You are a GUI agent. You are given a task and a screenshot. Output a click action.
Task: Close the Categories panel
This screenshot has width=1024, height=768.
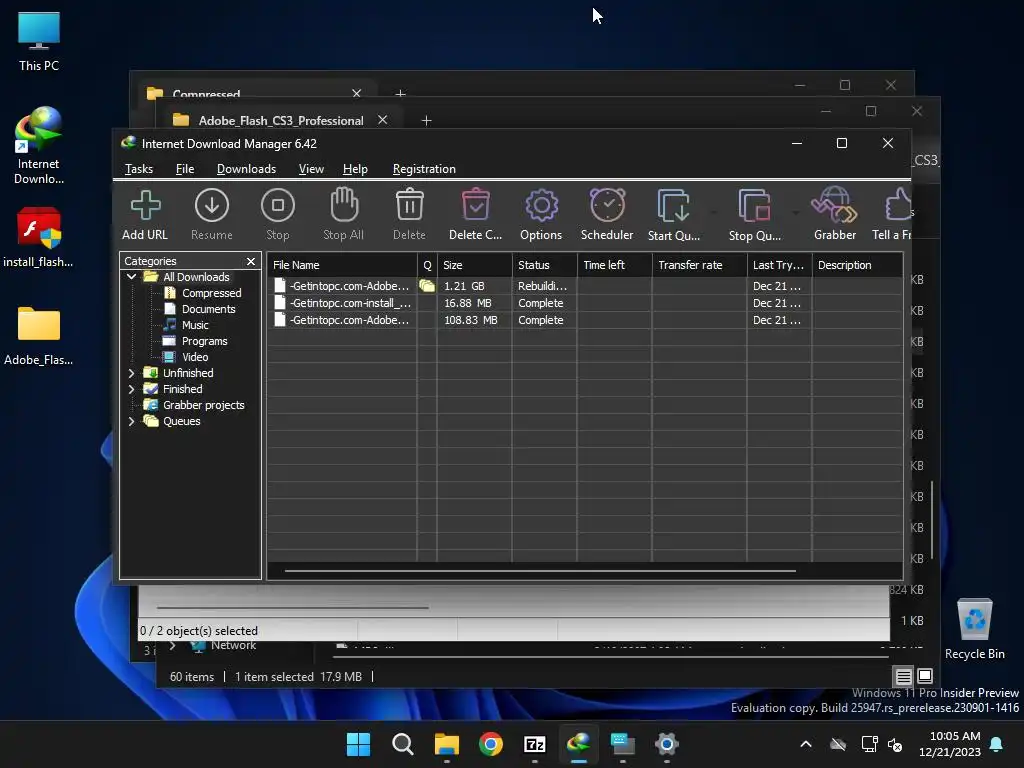pyautogui.click(x=251, y=261)
